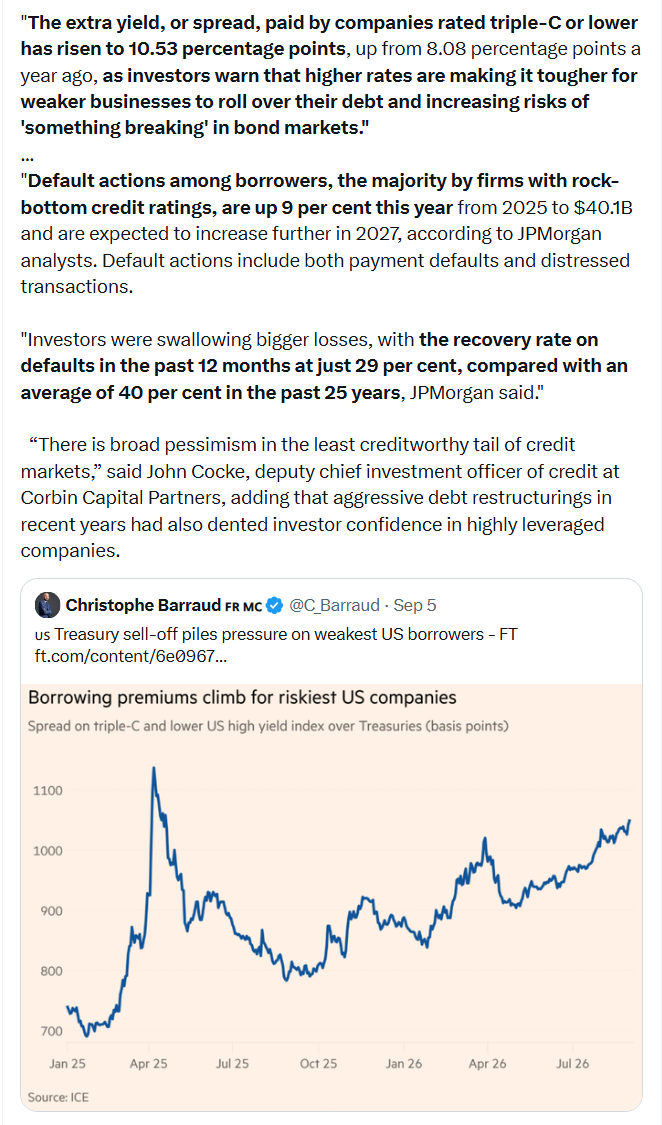The width and height of the screenshot is (662, 1125).
Task: Click the Sep 5 timestamp
Action: coord(415,606)
